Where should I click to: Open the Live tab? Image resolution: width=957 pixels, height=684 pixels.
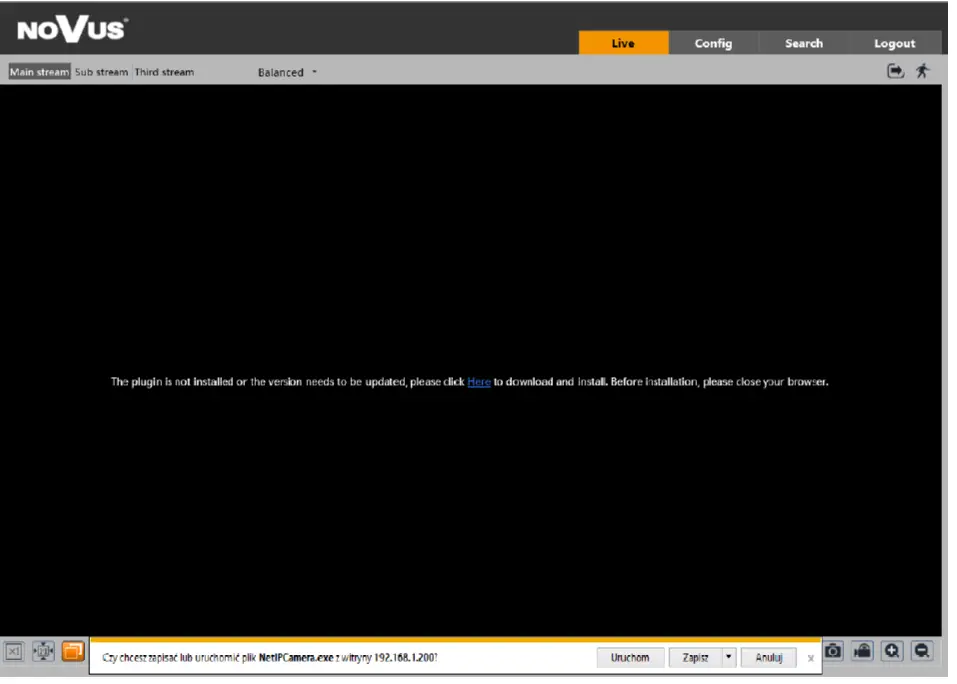(x=623, y=43)
